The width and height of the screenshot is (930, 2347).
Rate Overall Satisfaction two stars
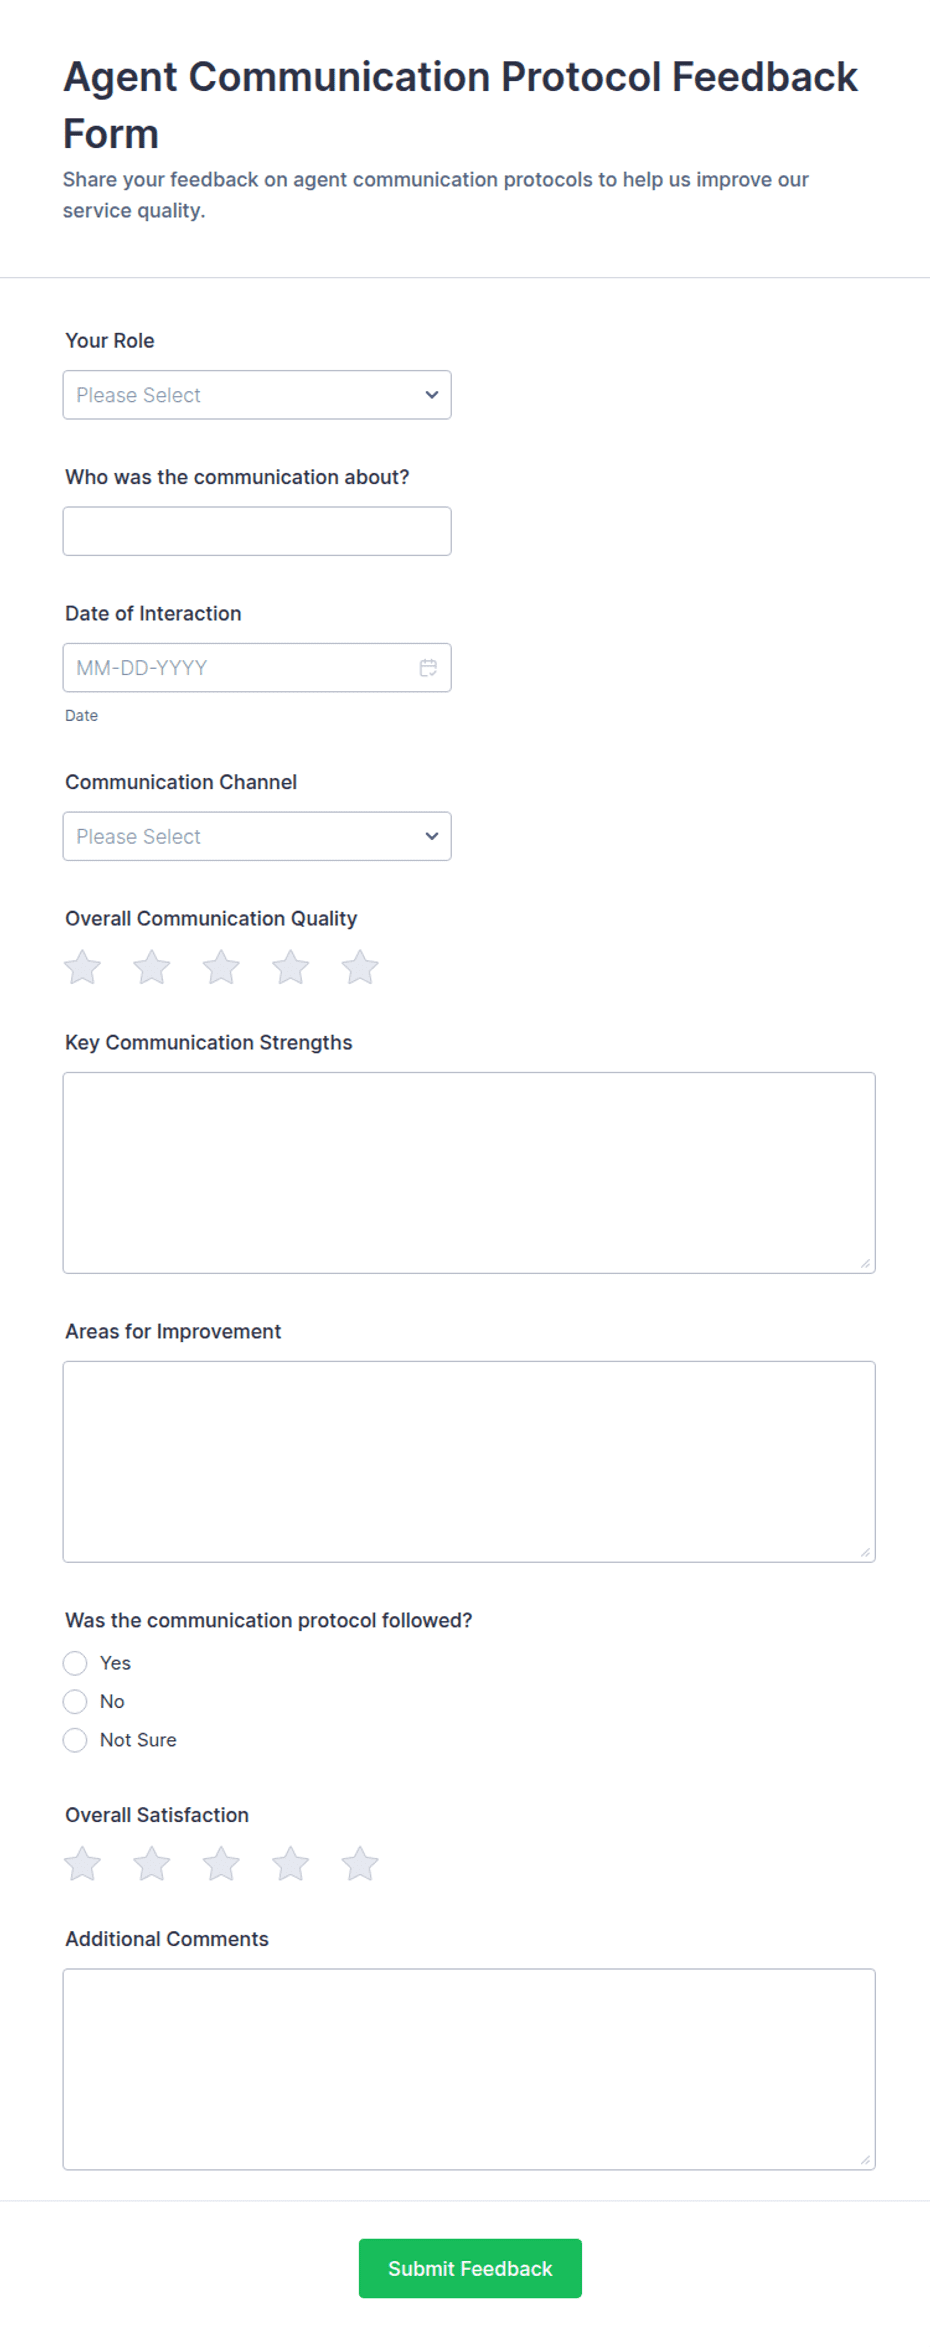click(x=152, y=1864)
